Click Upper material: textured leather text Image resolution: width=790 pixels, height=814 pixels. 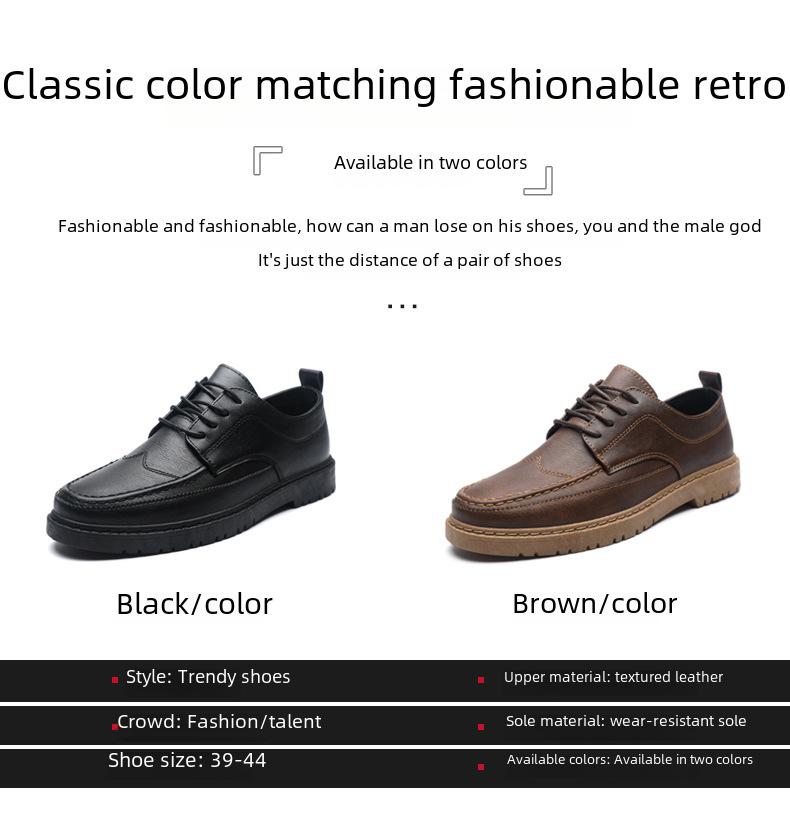pyautogui.click(x=614, y=677)
